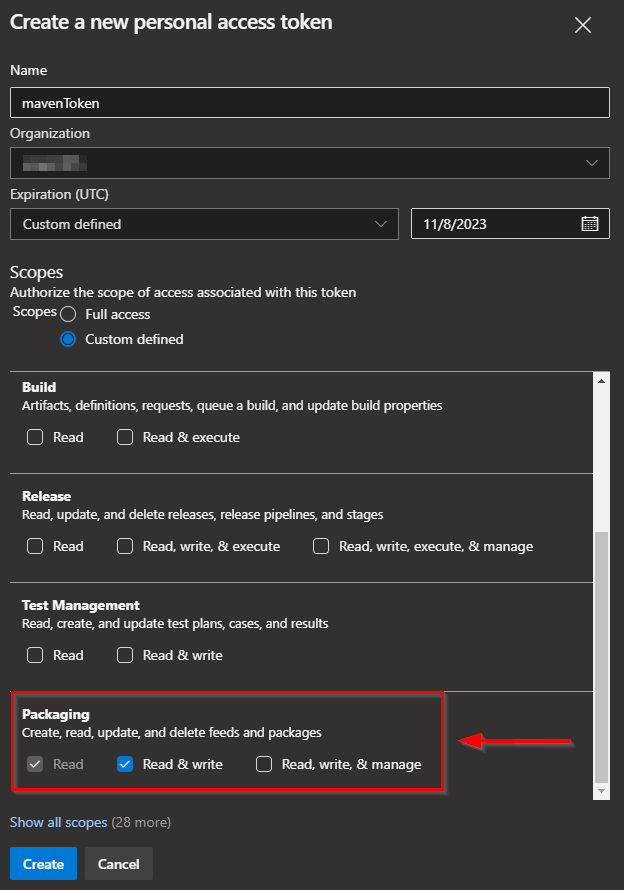The width and height of the screenshot is (624, 890).
Task: Enable Read & write for Test Management
Action: pos(124,655)
